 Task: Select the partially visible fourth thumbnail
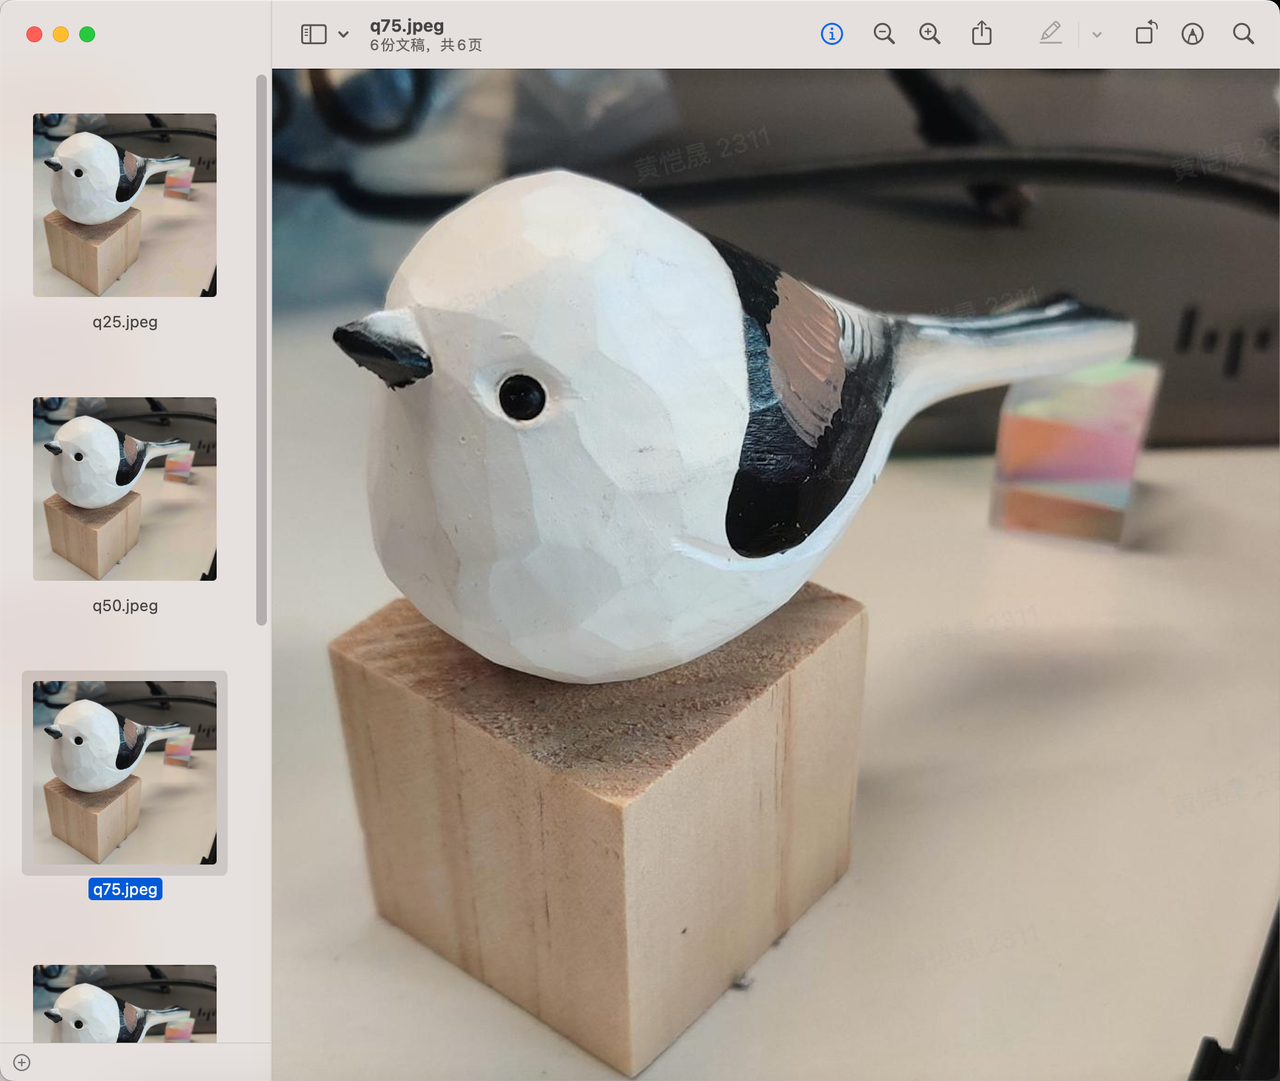point(125,1003)
